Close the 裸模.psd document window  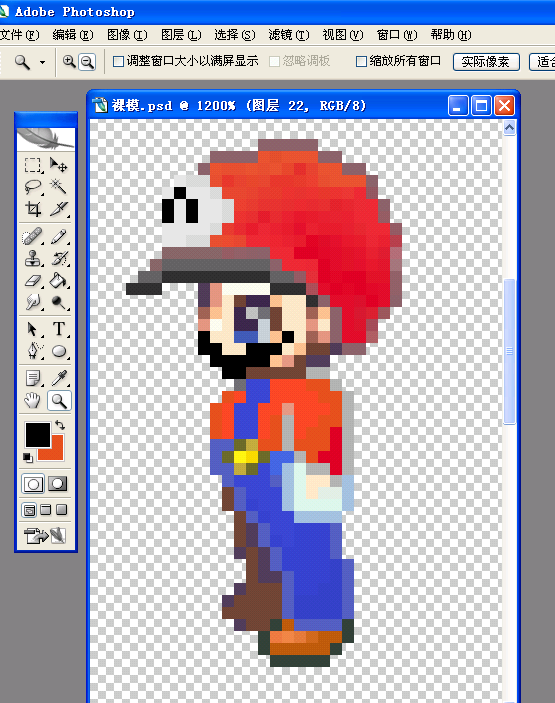pyautogui.click(x=504, y=106)
